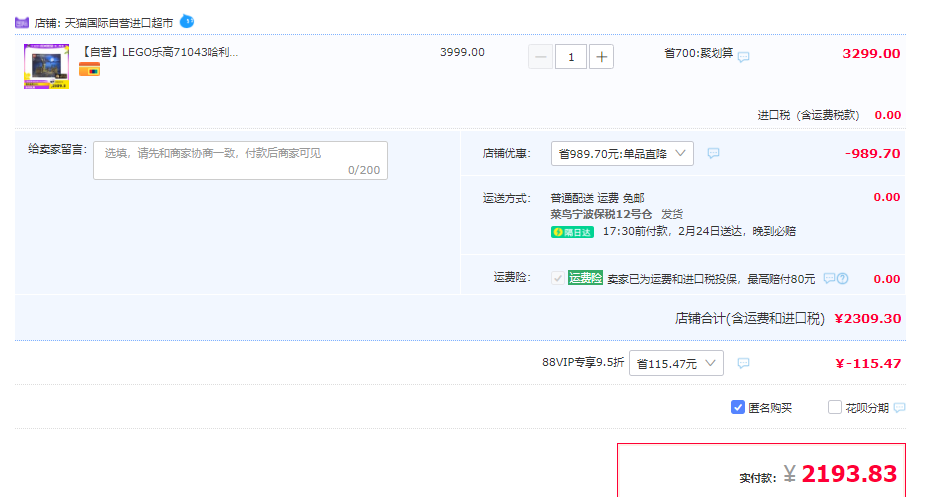The width and height of the screenshot is (935, 497).
Task: Click the info bubble next to 花呗分期
Action: [x=899, y=408]
